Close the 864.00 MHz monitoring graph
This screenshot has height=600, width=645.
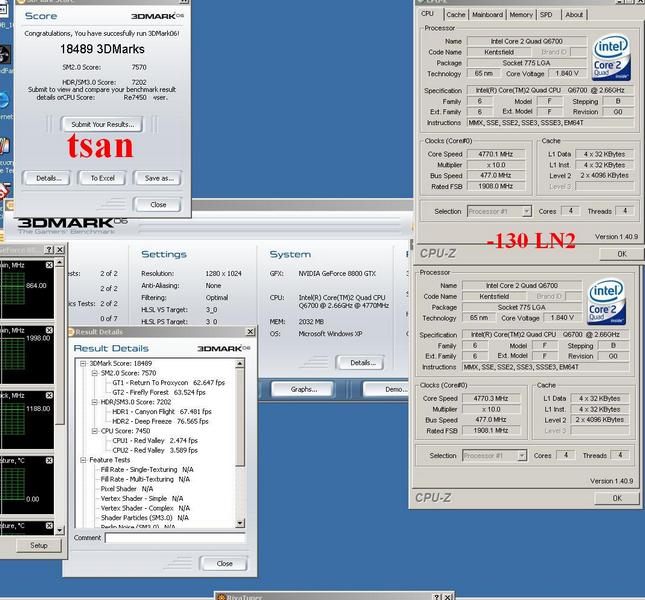coord(49,265)
